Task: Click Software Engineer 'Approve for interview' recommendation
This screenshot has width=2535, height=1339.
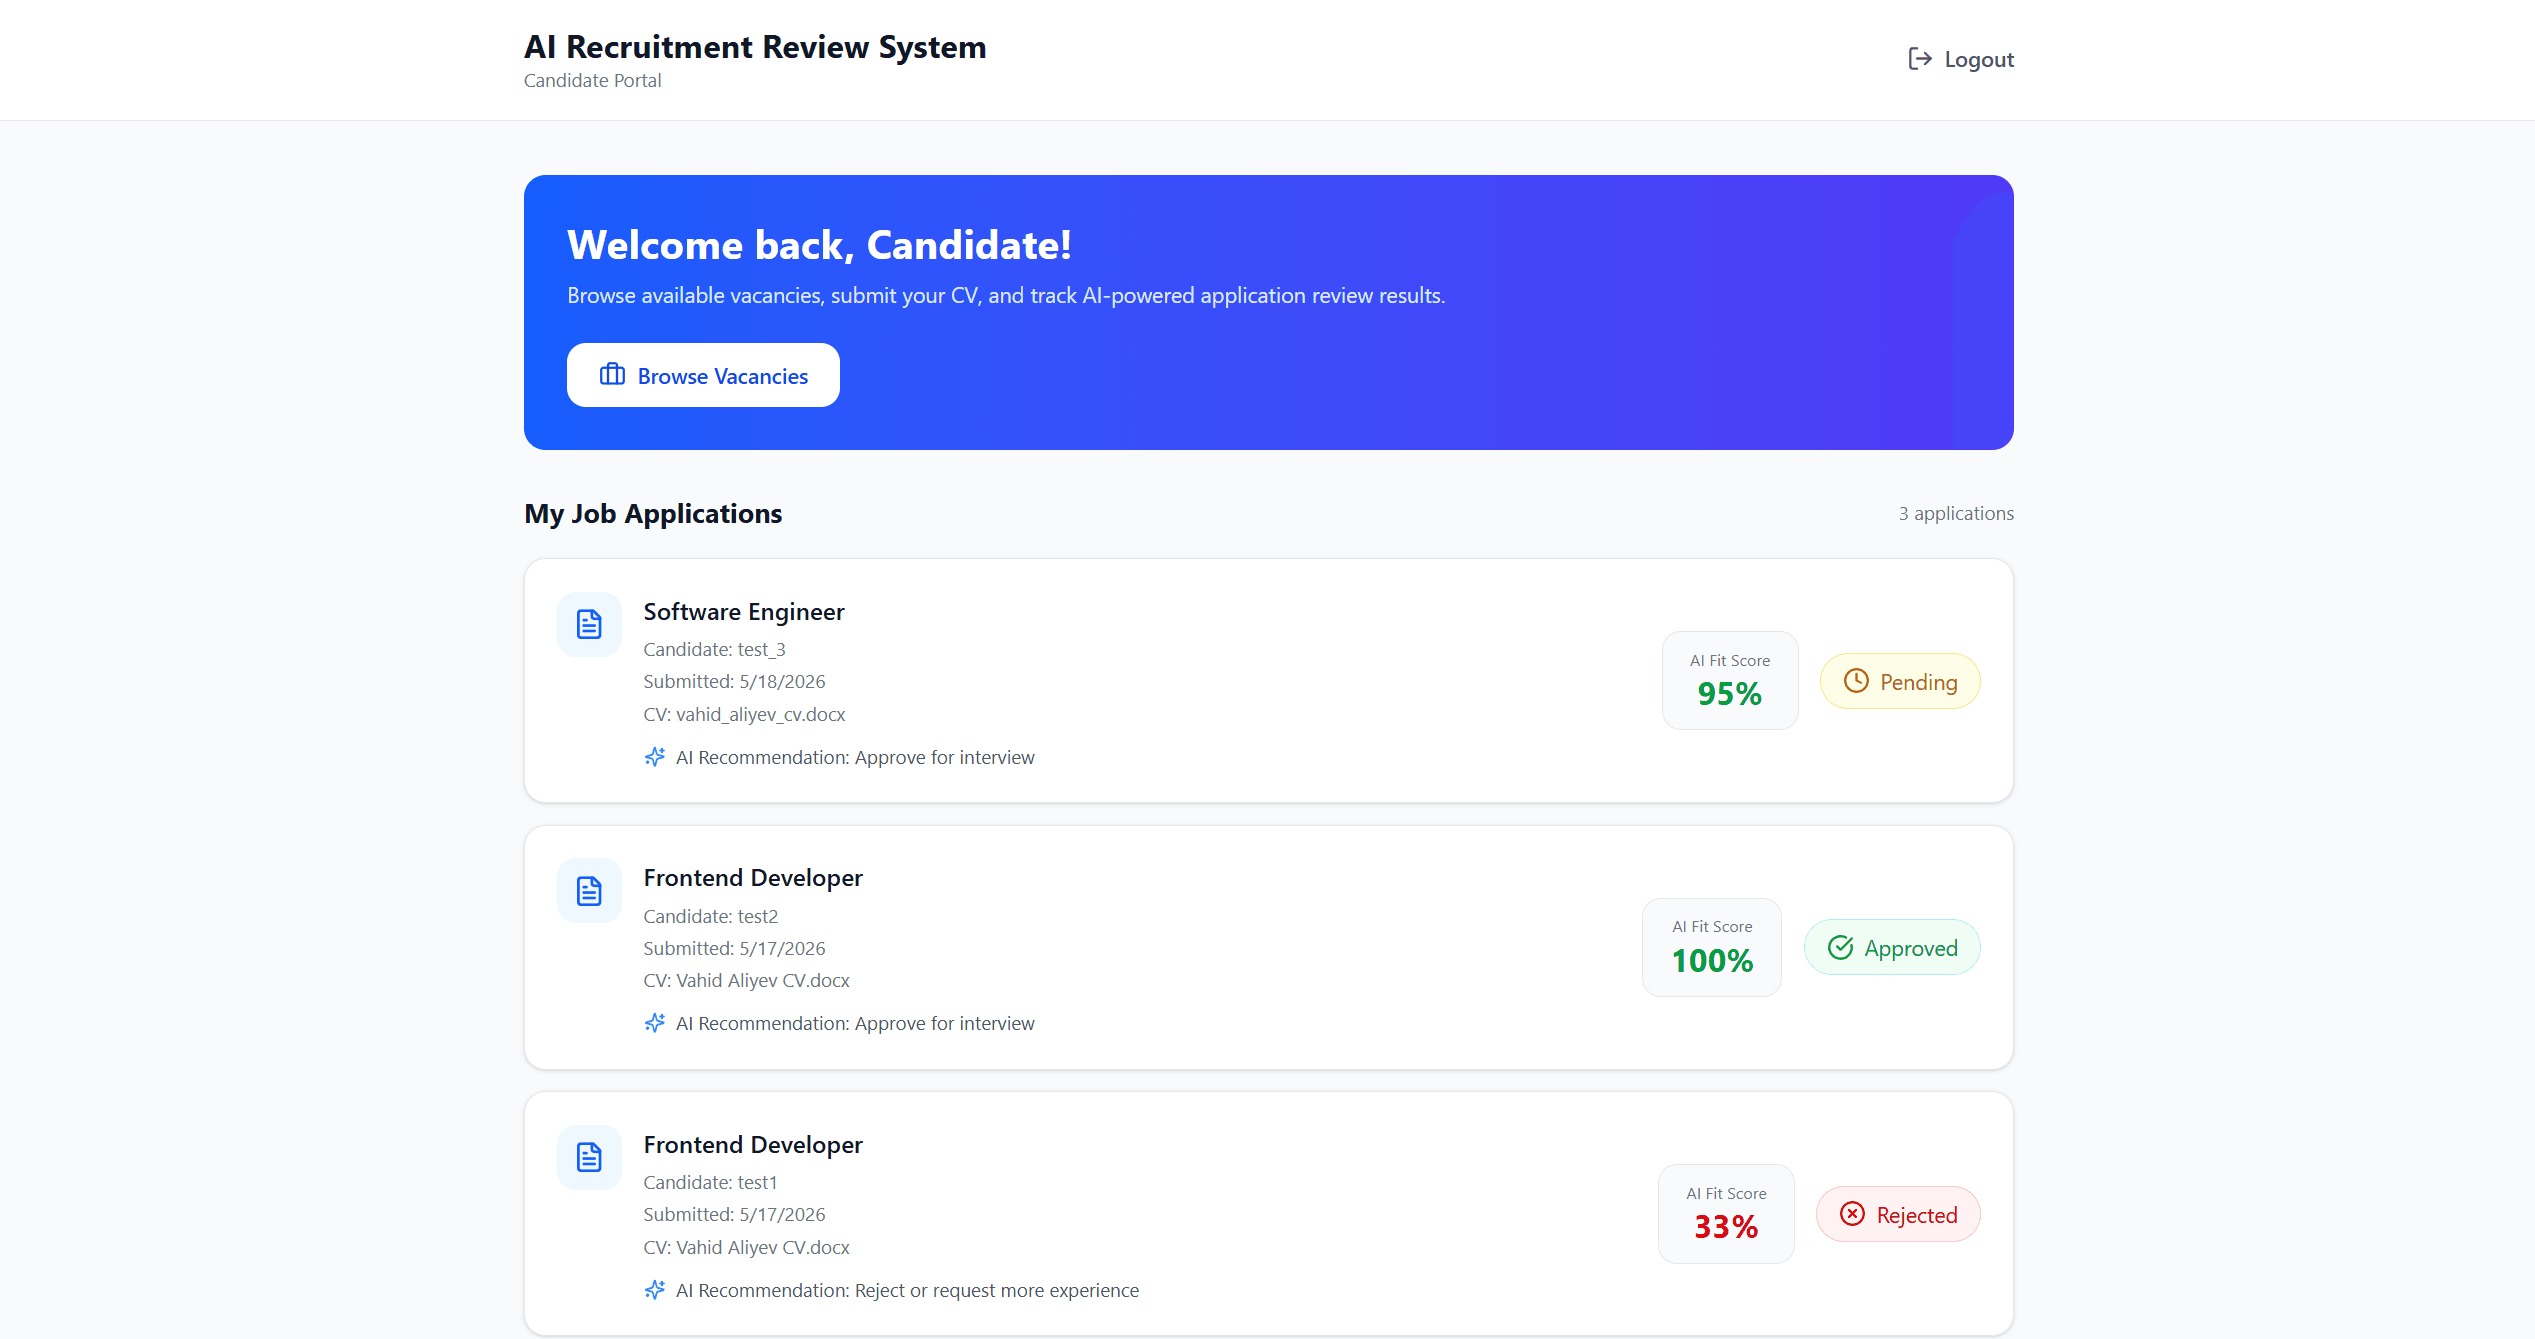Action: pyautogui.click(x=945, y=758)
